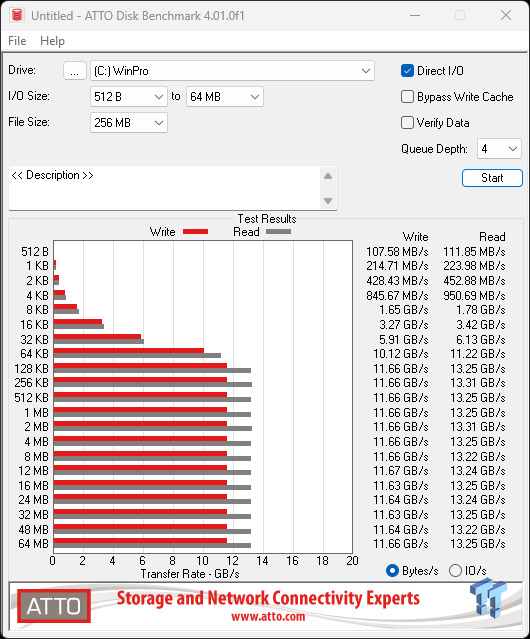Click the 512 B write value 107.58 MB/s

coord(397,251)
